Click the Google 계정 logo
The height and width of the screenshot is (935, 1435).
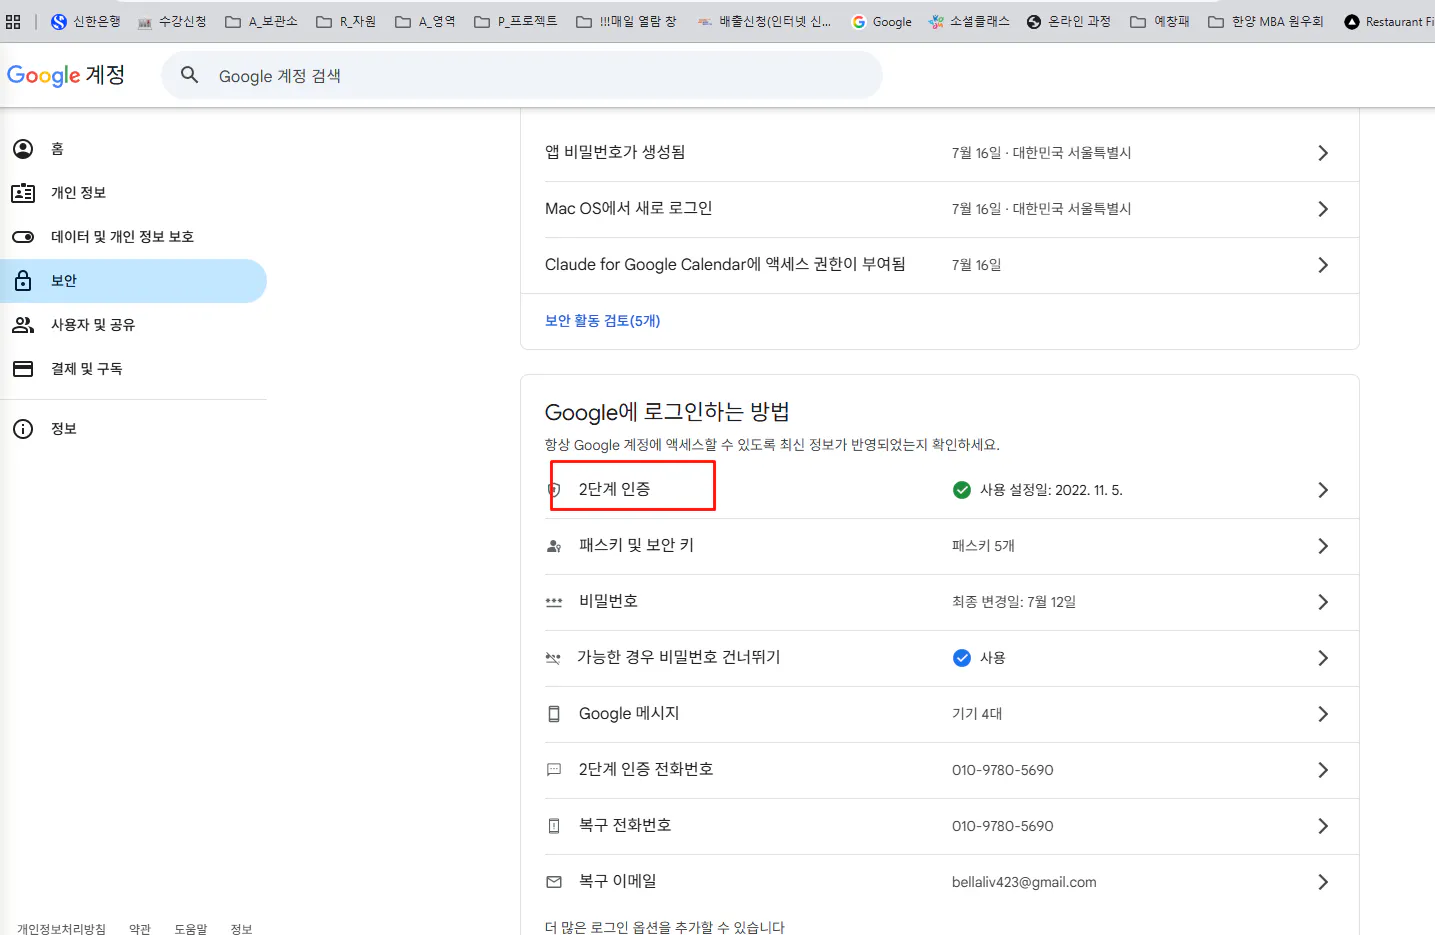click(x=66, y=75)
